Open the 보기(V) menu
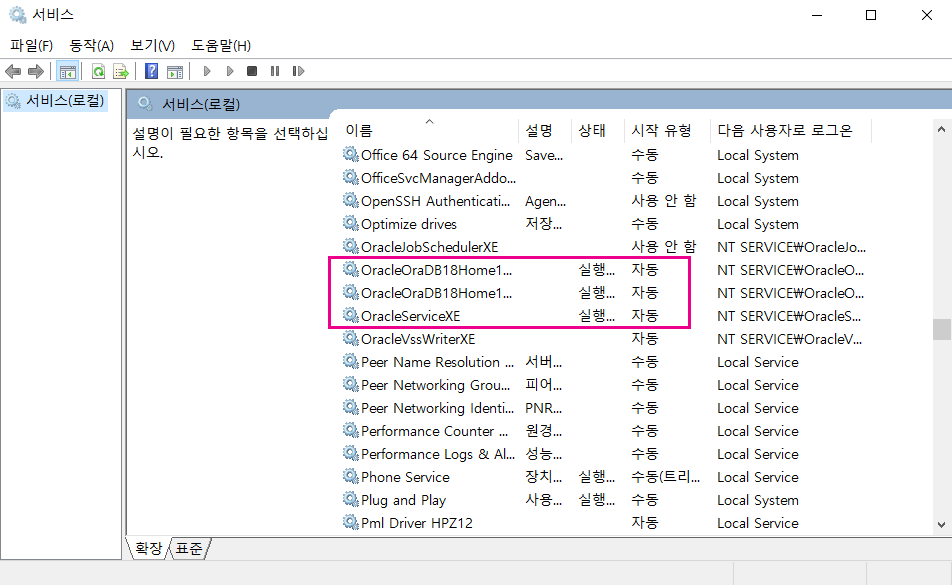This screenshot has height=585, width=952. coord(152,46)
